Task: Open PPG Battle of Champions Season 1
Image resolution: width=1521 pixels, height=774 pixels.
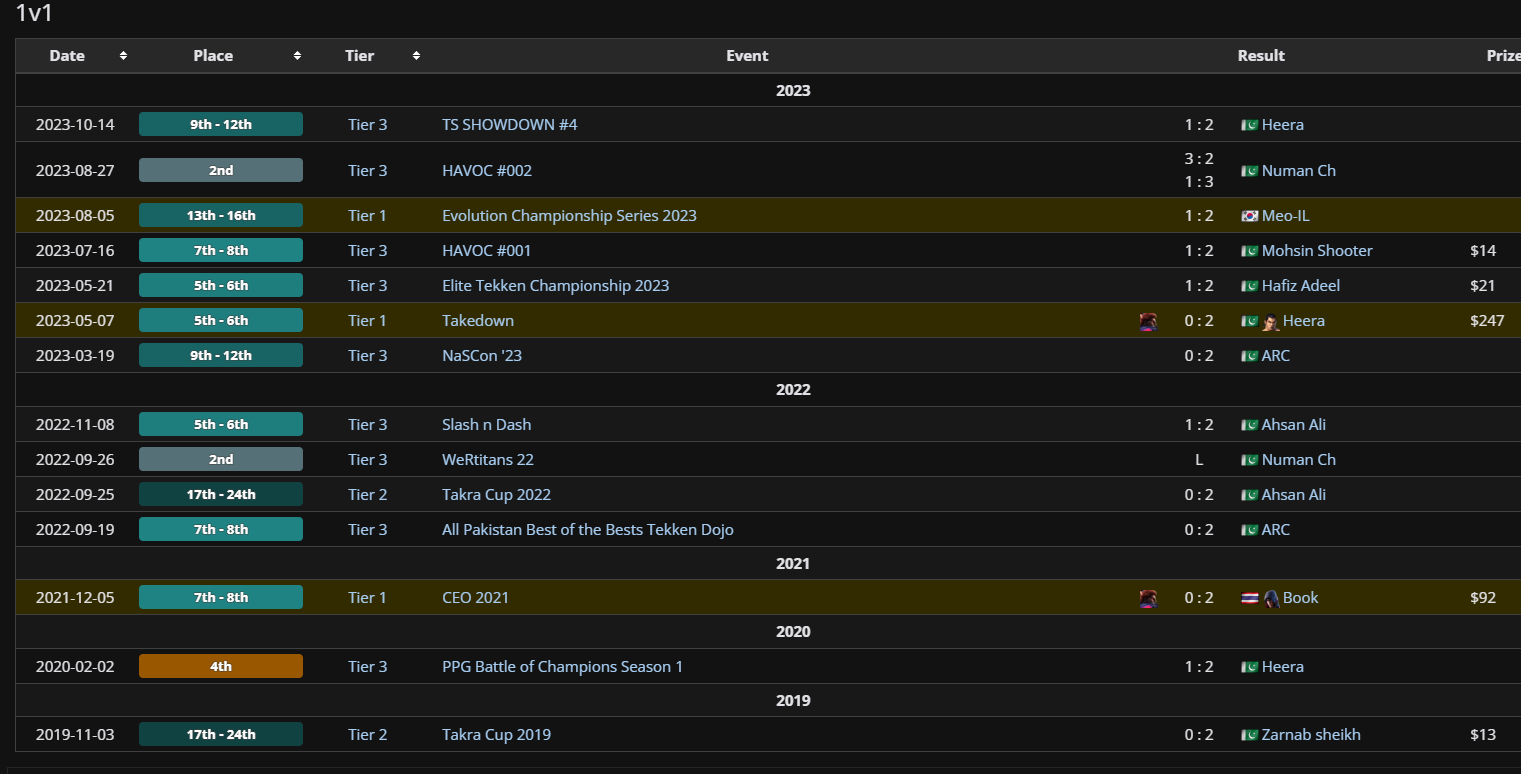Action: (562, 667)
